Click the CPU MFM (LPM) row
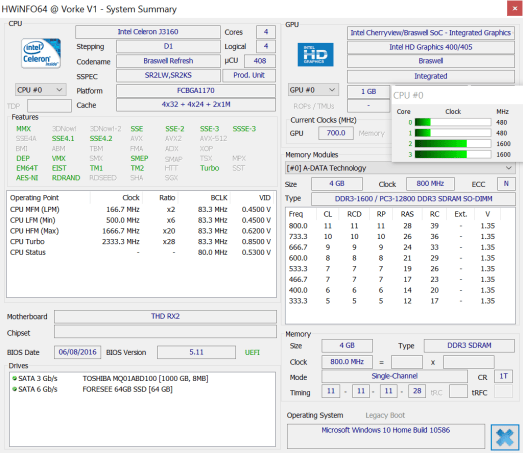525x453 pixels. 141,209
